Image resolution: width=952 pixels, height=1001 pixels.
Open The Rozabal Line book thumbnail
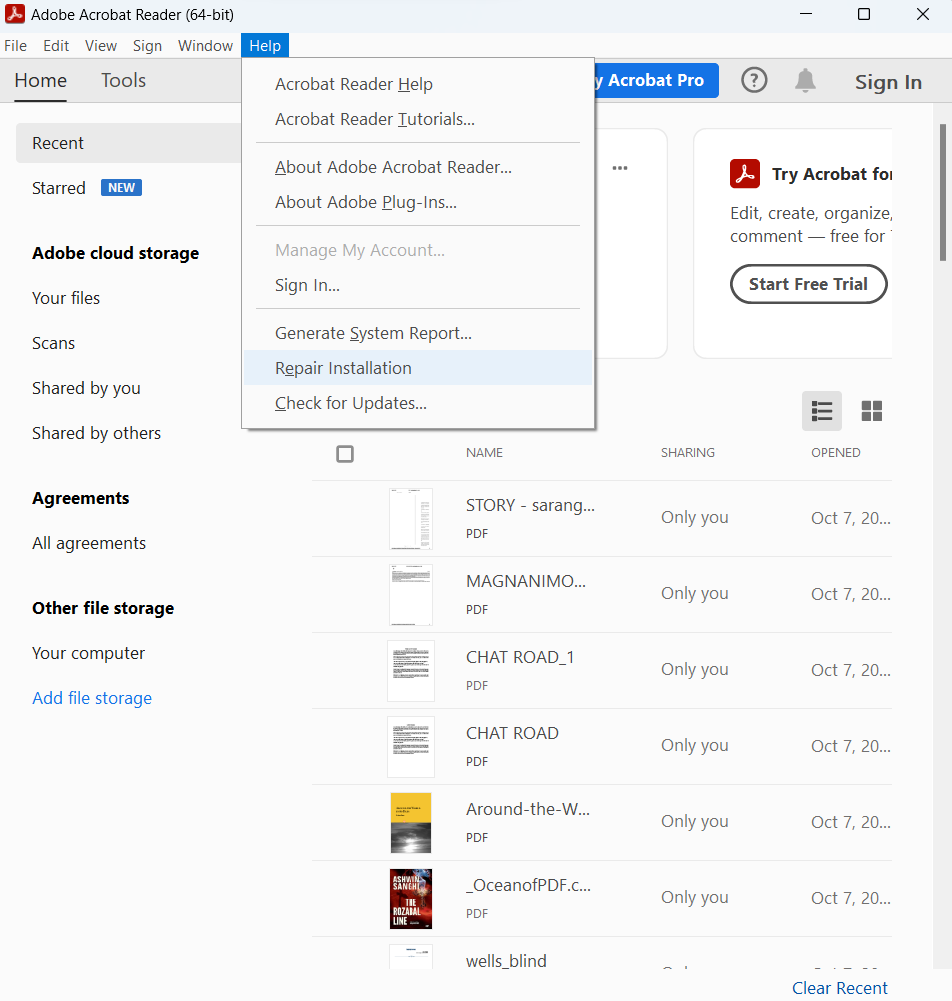pos(411,898)
